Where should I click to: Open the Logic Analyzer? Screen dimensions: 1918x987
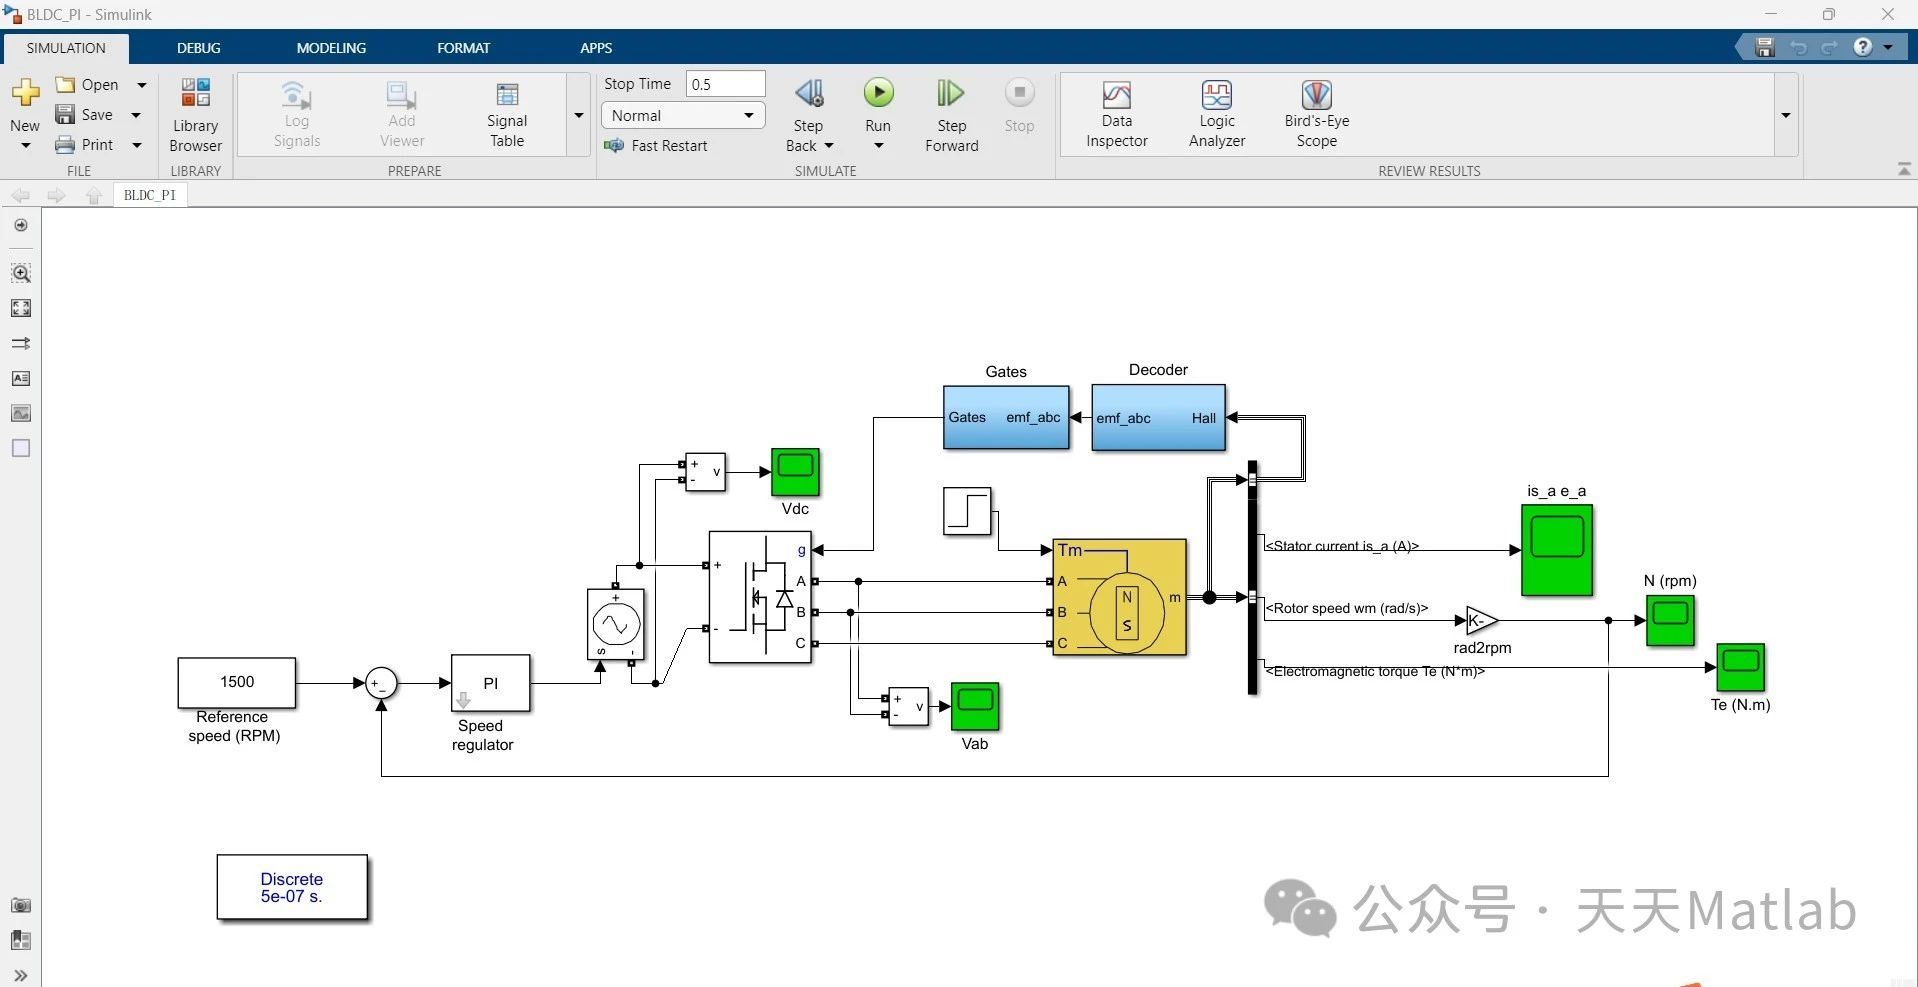point(1216,112)
